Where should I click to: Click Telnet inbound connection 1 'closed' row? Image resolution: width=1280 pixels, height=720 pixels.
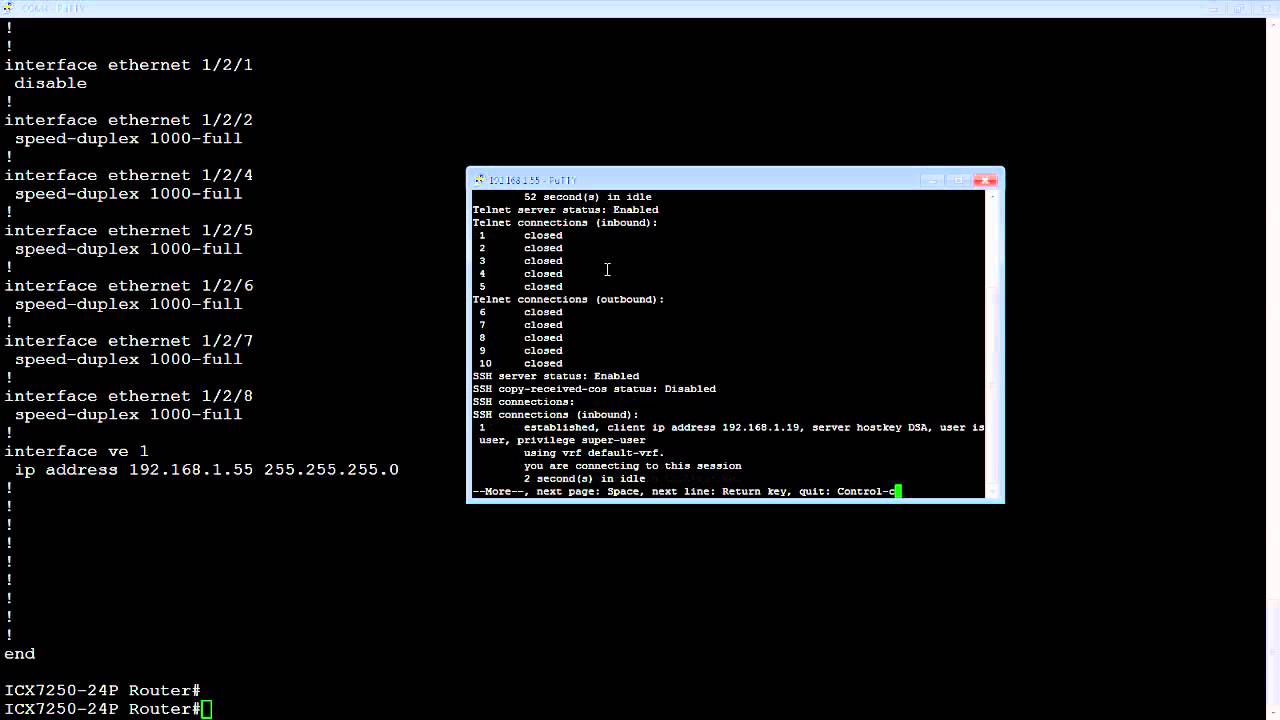click(521, 236)
